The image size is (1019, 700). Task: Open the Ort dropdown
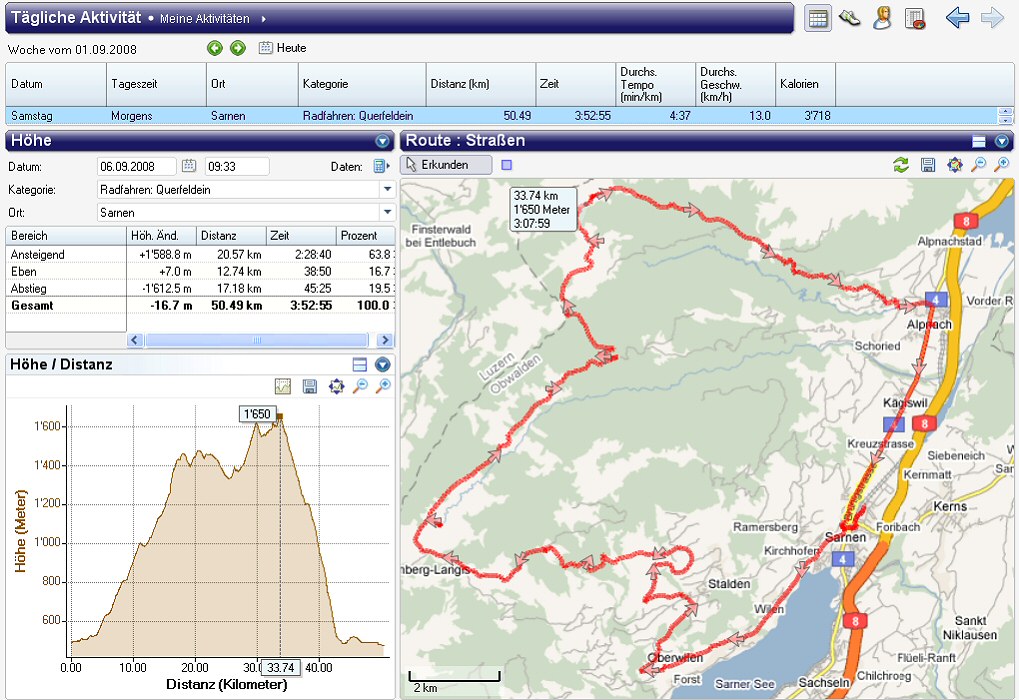[387, 212]
